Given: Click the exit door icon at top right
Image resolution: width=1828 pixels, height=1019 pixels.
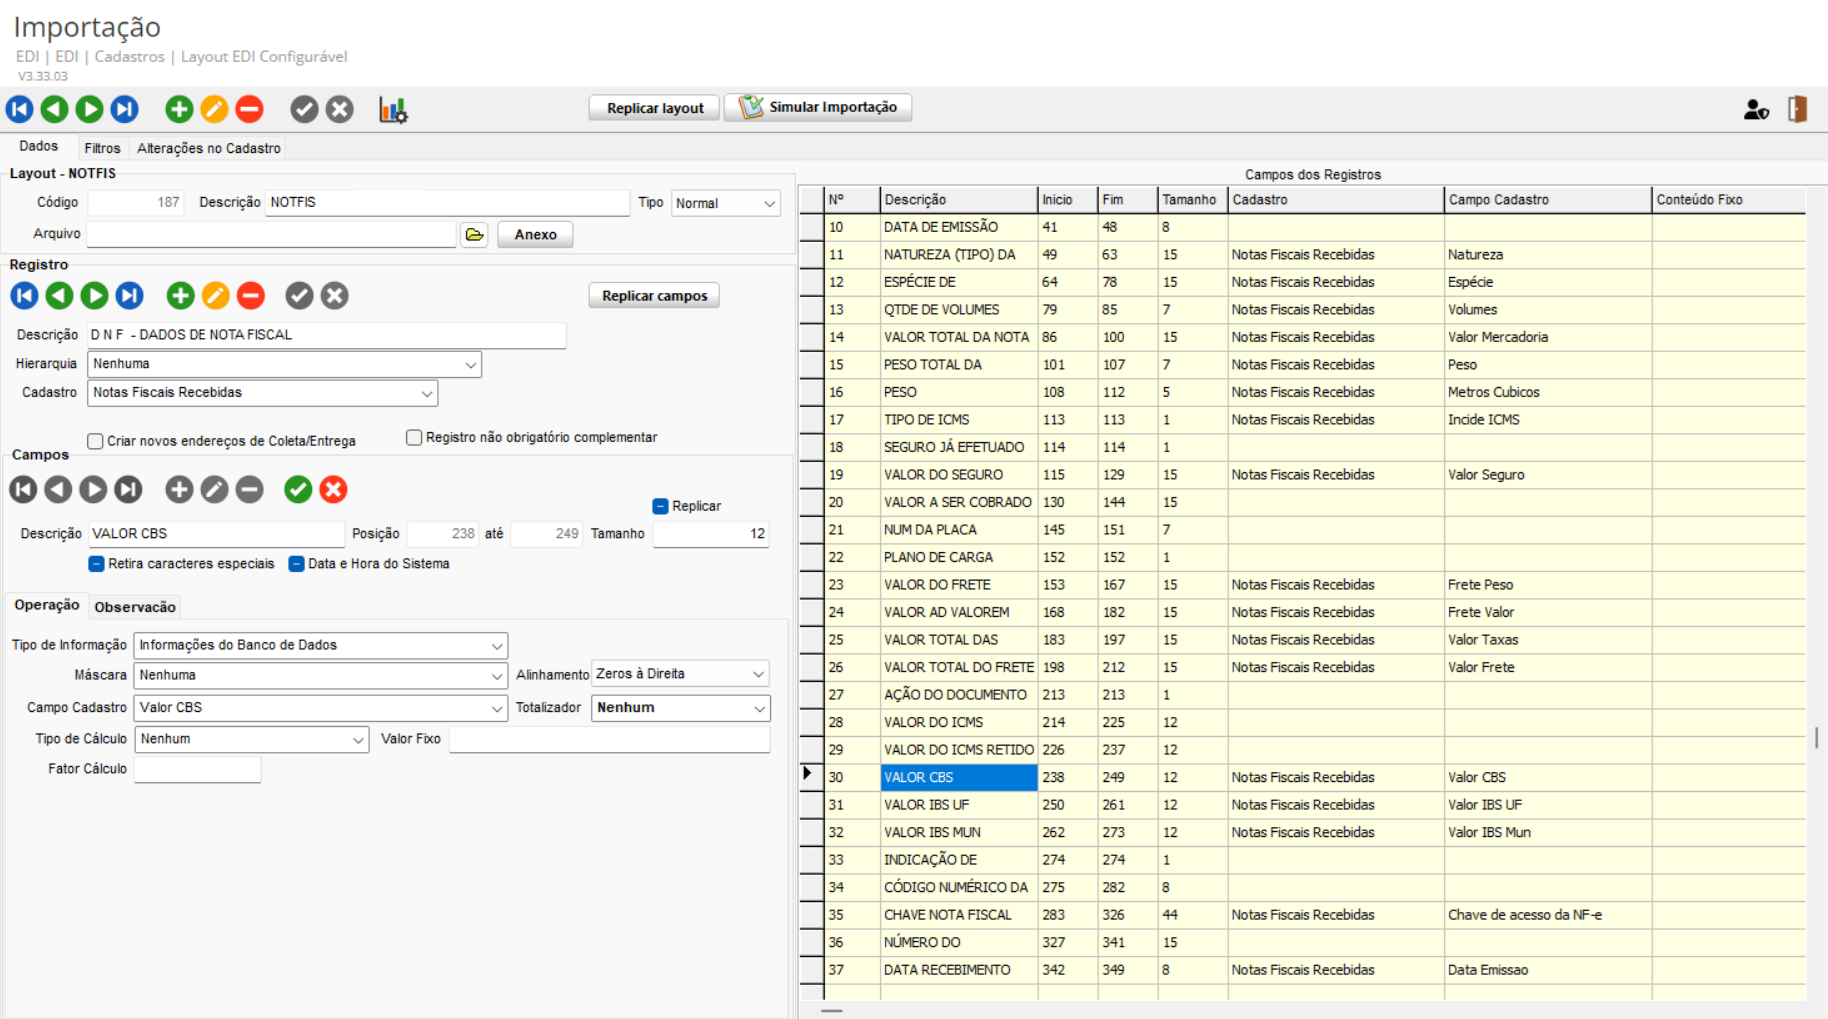Looking at the screenshot, I should pyautogui.click(x=1797, y=109).
